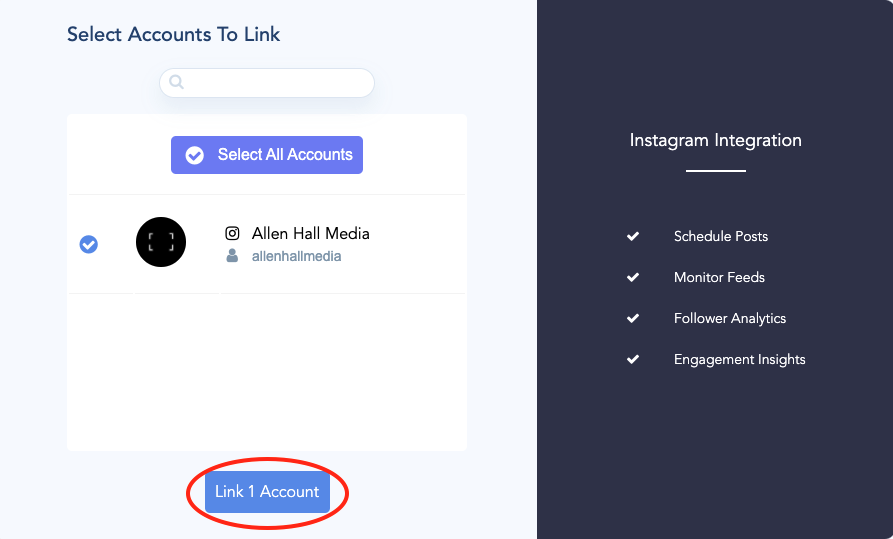
Task: Click the circled check inside Select All Accounts
Action: pos(195,155)
